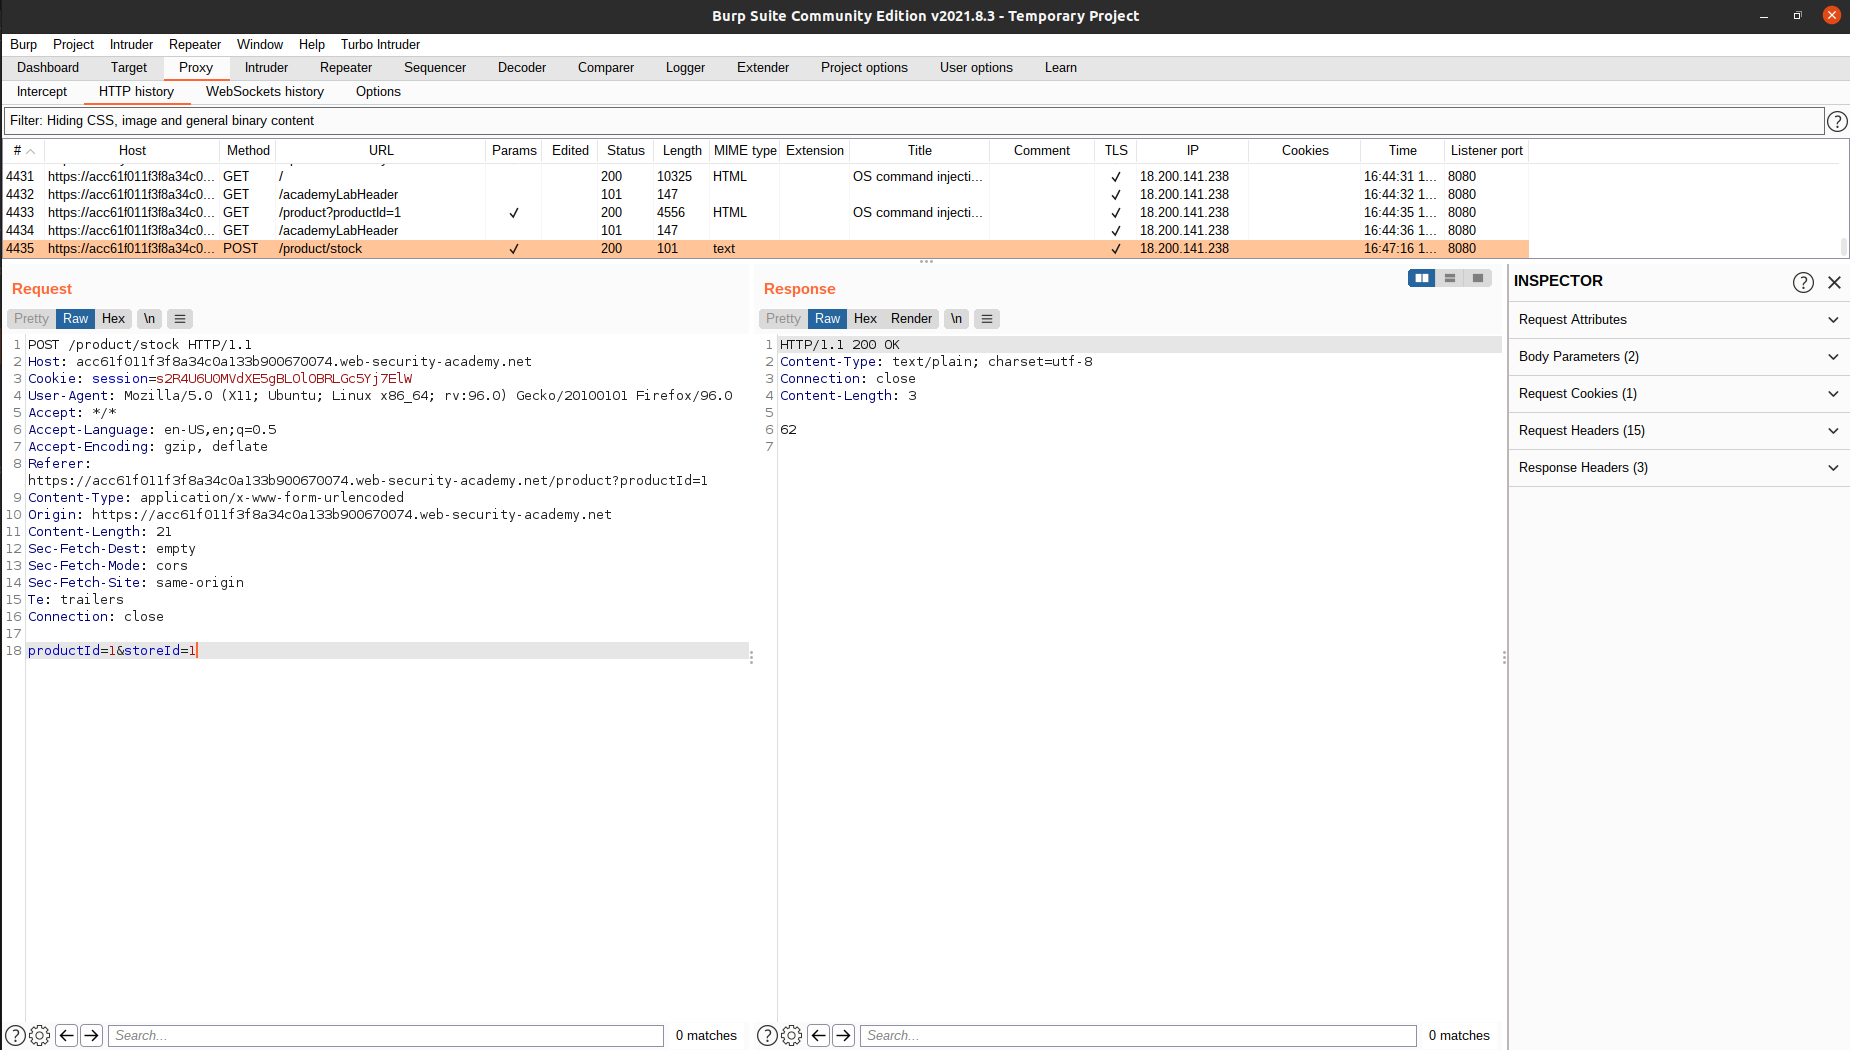Image resolution: width=1850 pixels, height=1050 pixels.
Task: Open the proxy Options sub-tab
Action: point(378,92)
